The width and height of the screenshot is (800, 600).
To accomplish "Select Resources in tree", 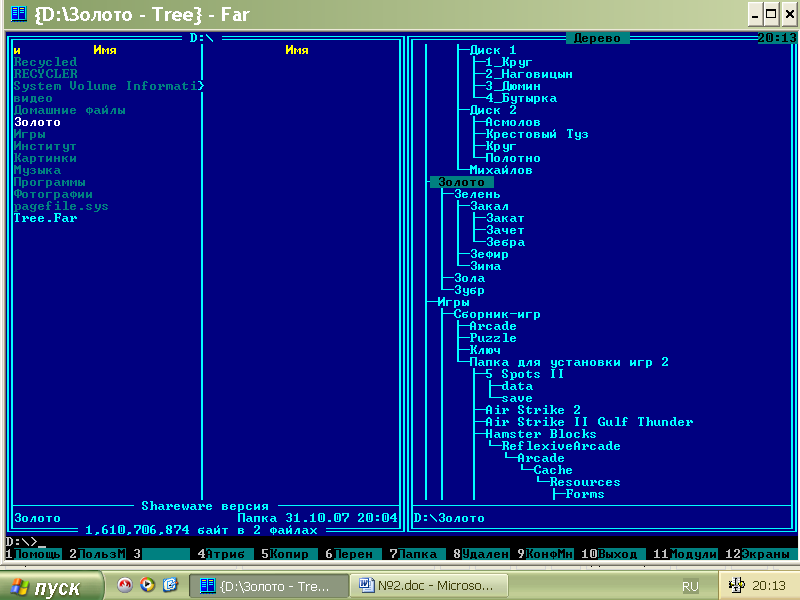I will point(585,482).
